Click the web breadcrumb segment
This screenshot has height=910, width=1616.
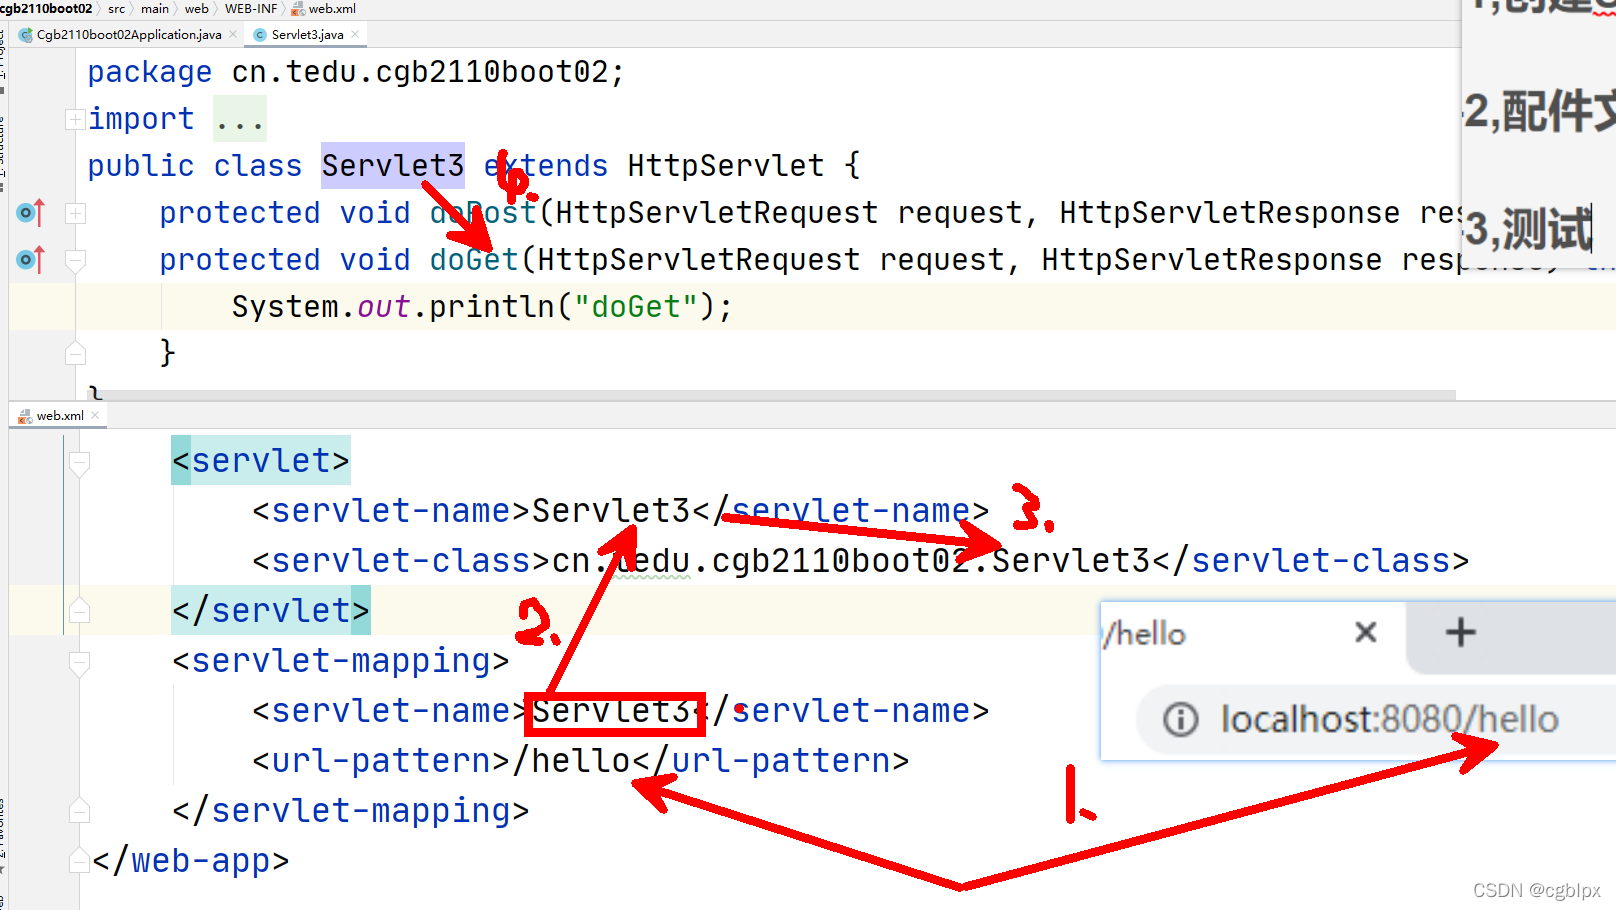point(197,9)
